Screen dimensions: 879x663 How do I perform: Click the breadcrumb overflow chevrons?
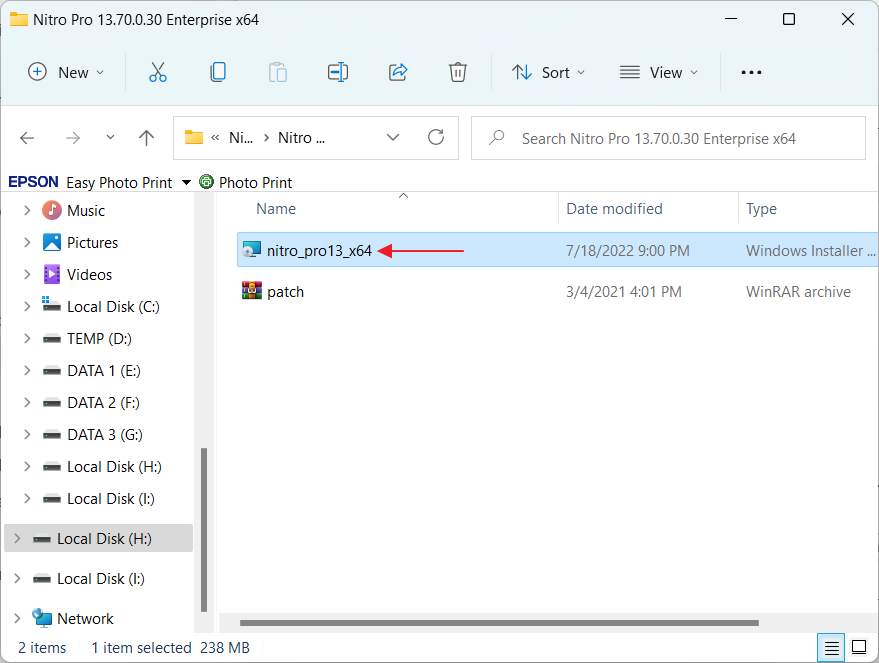pos(215,138)
